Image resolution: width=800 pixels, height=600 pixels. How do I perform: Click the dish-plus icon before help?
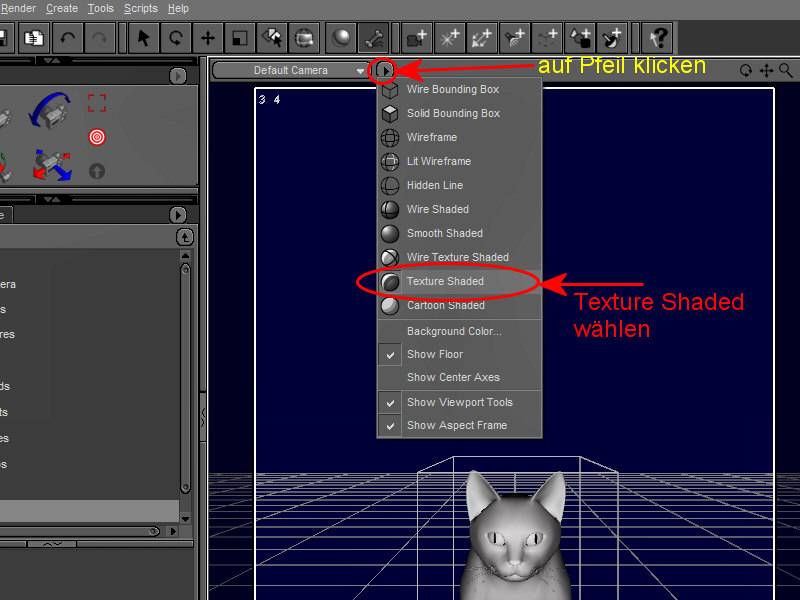coord(612,38)
